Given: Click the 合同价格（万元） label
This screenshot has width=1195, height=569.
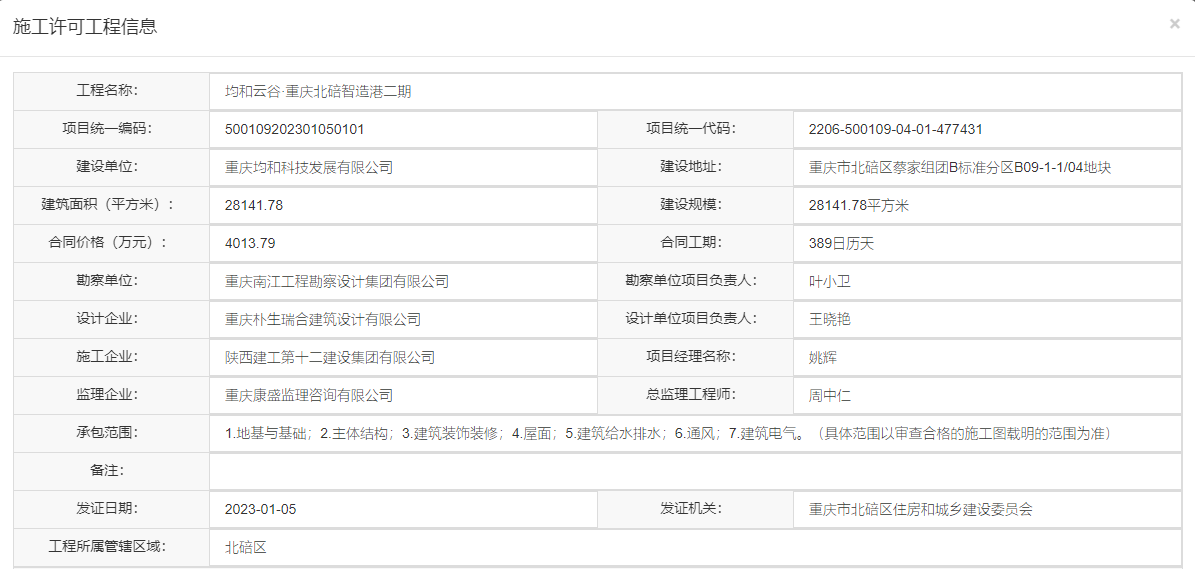Looking at the screenshot, I should 106,243.
